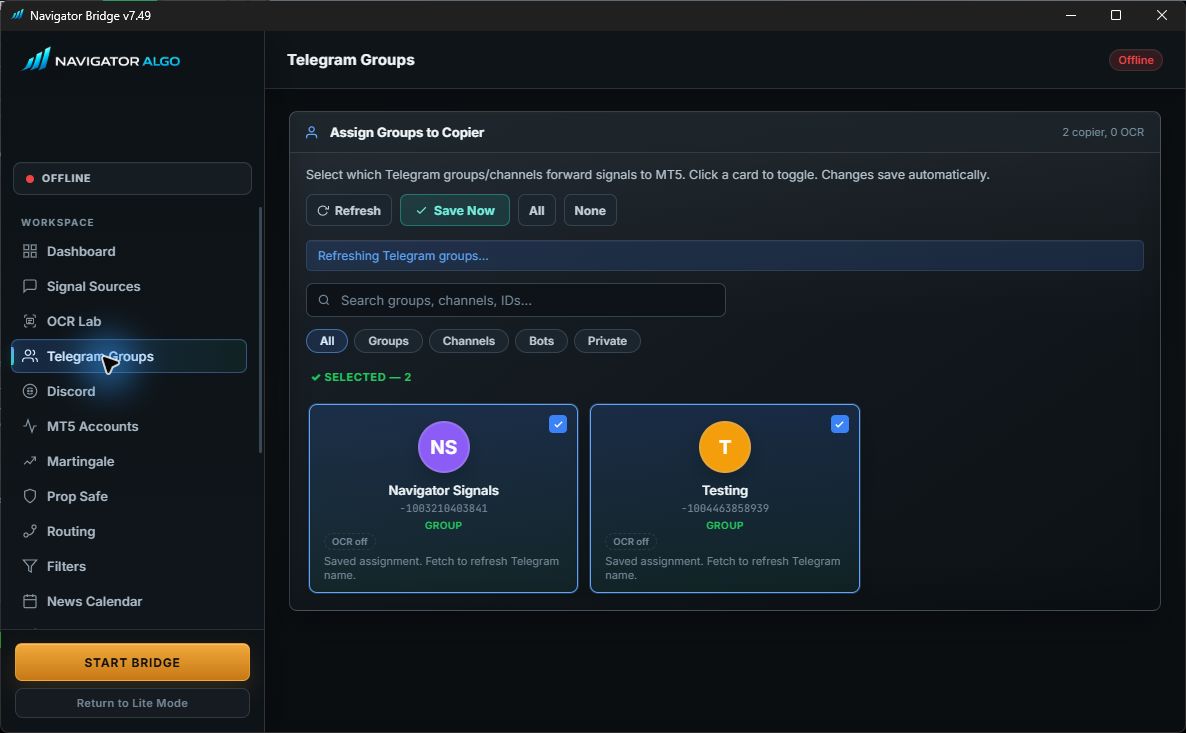Click the Discord icon in sidebar
Image resolution: width=1186 pixels, height=733 pixels.
[x=29, y=391]
